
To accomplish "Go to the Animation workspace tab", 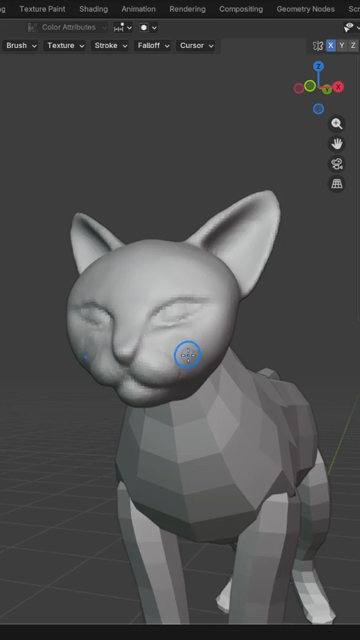I will pyautogui.click(x=138, y=9).
